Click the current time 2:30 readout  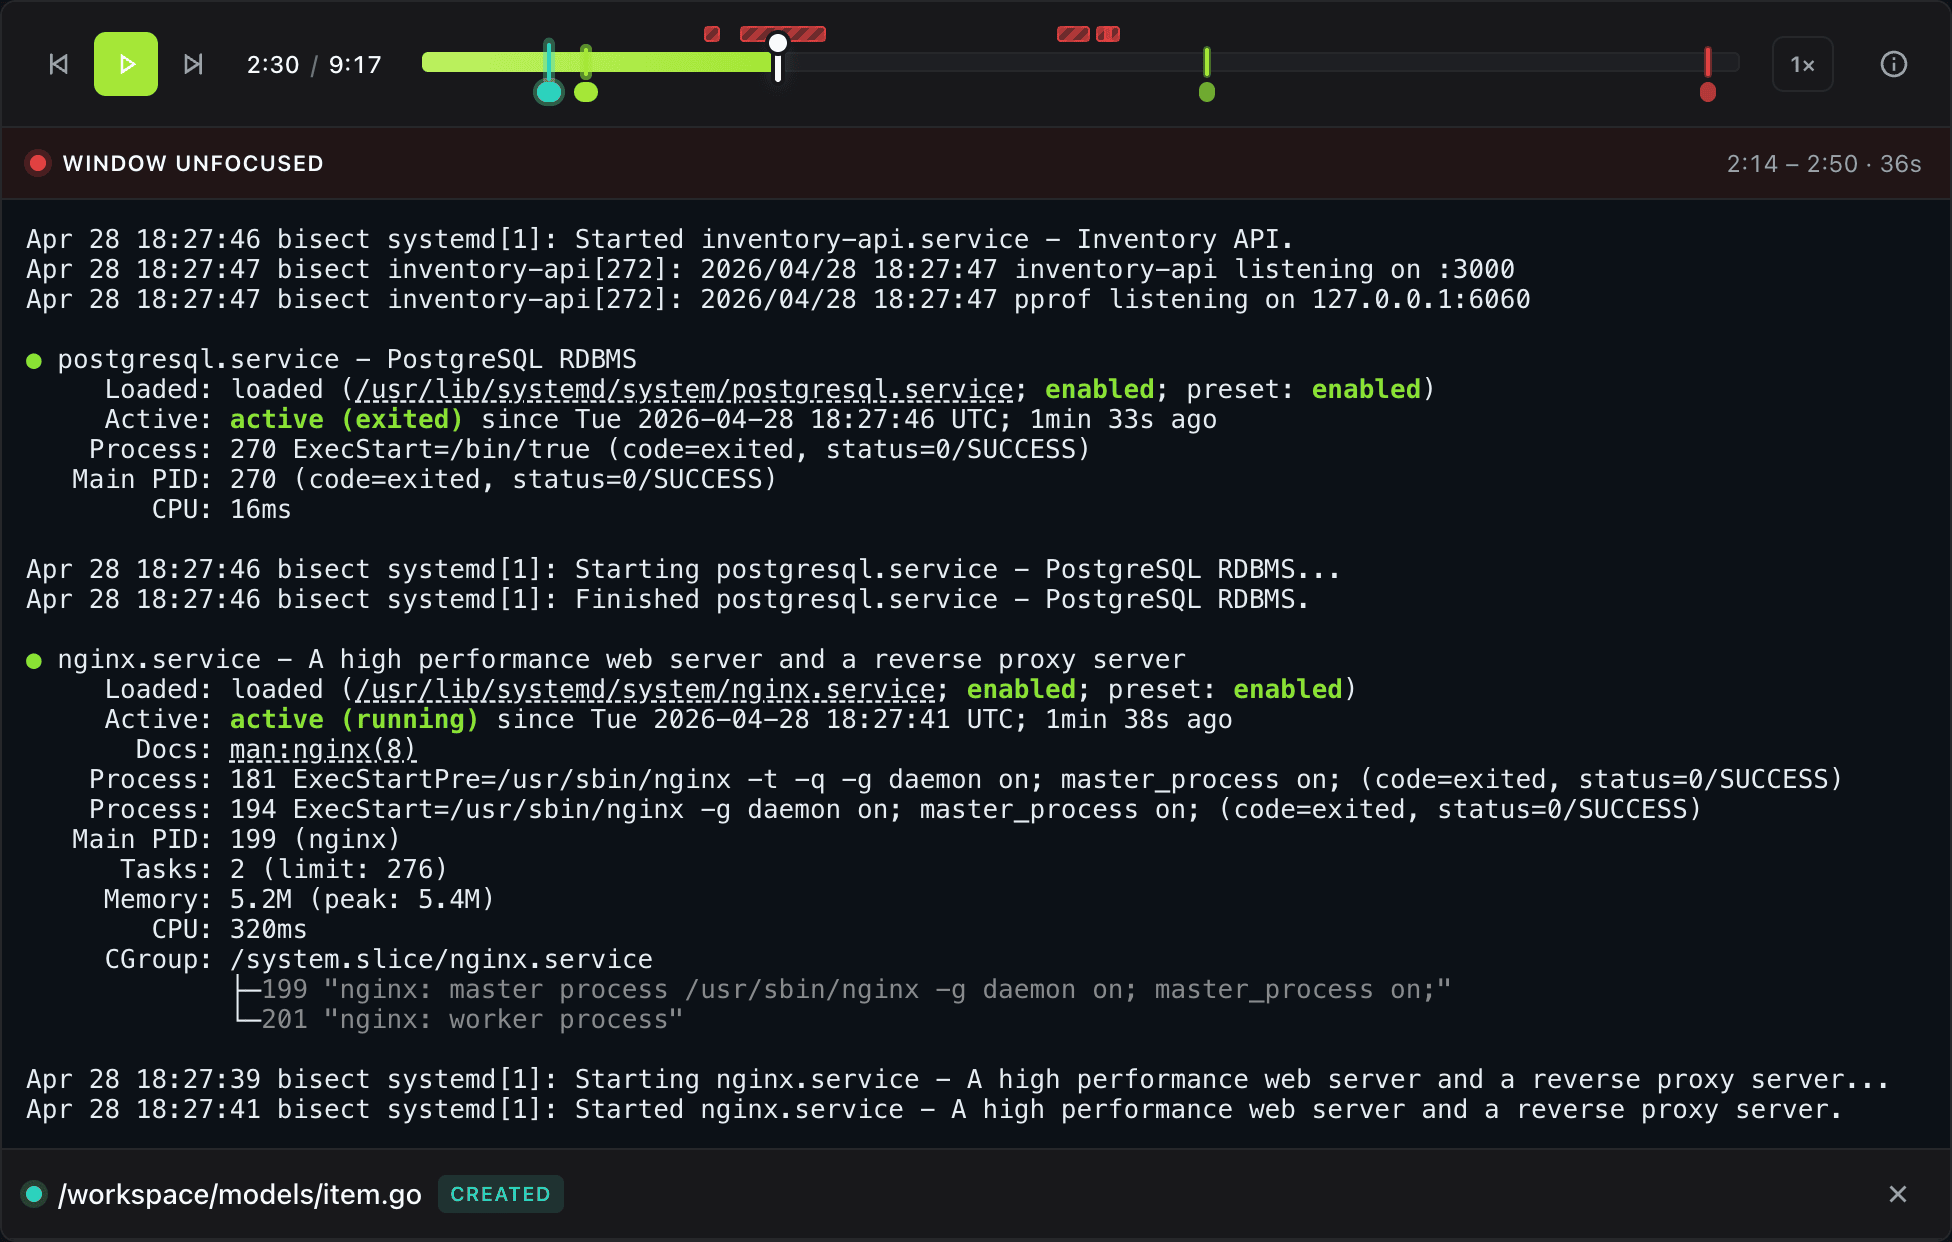273,65
